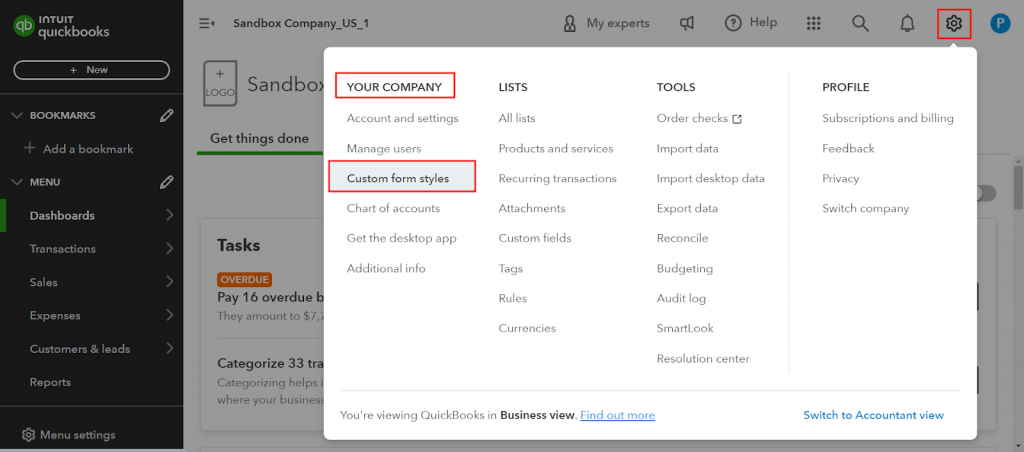Open Privacy from Profile
Screen dimensions: 1024x452
[x=840, y=178]
